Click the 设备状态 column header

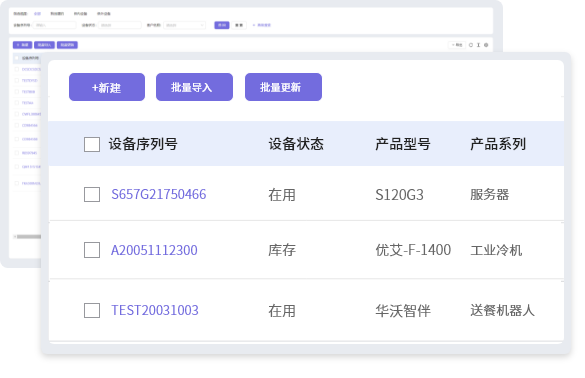point(296,144)
